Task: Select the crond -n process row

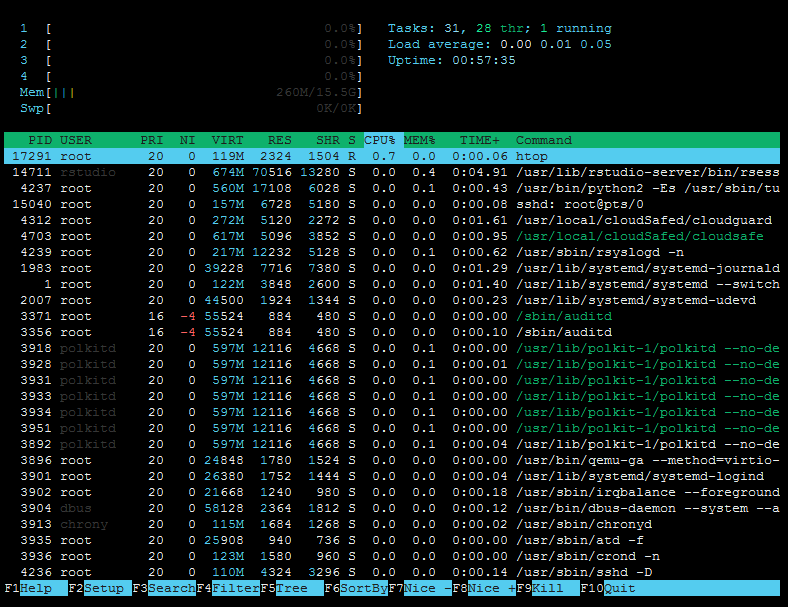Action: (x=392, y=557)
